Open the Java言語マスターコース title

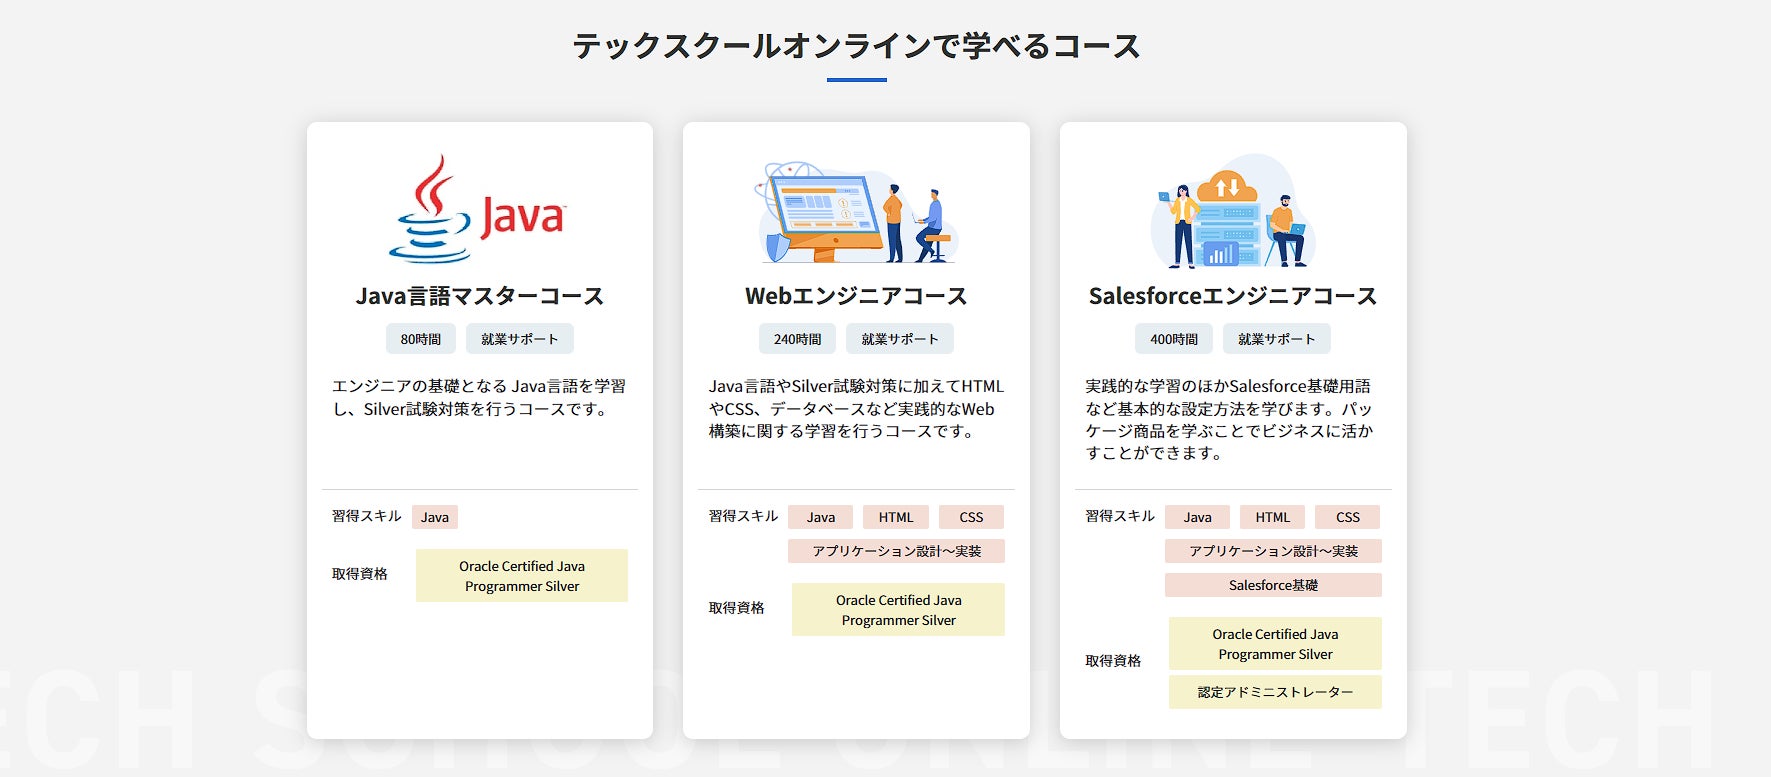coord(480,296)
